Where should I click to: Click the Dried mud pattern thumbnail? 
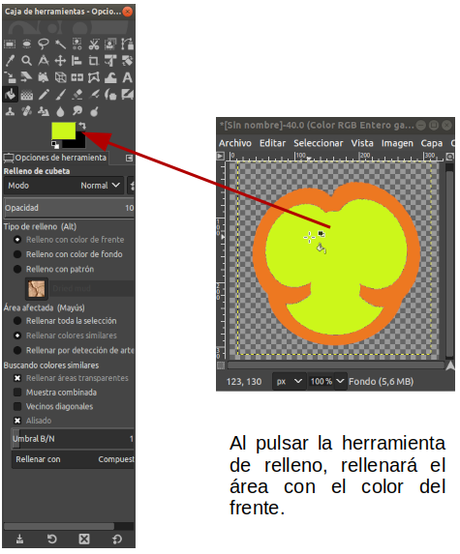(x=37, y=288)
